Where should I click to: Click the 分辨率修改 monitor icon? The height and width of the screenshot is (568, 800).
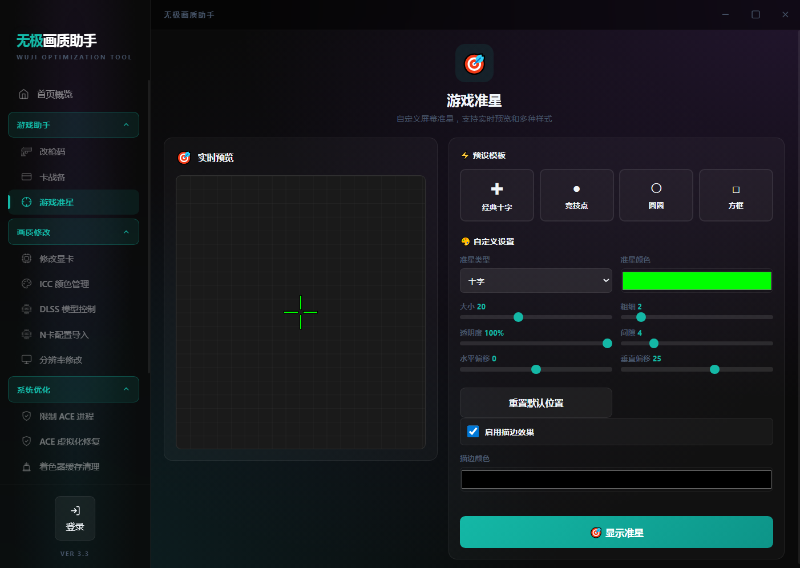[x=27, y=359]
